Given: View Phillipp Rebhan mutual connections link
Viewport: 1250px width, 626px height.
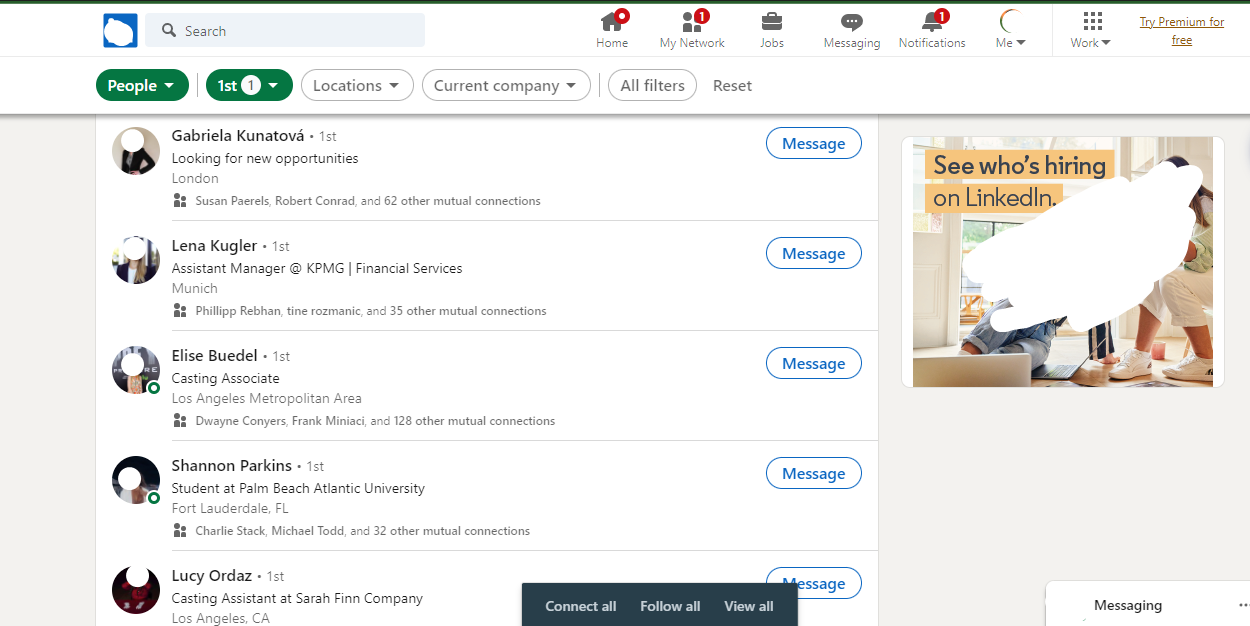Looking at the screenshot, I should [371, 311].
